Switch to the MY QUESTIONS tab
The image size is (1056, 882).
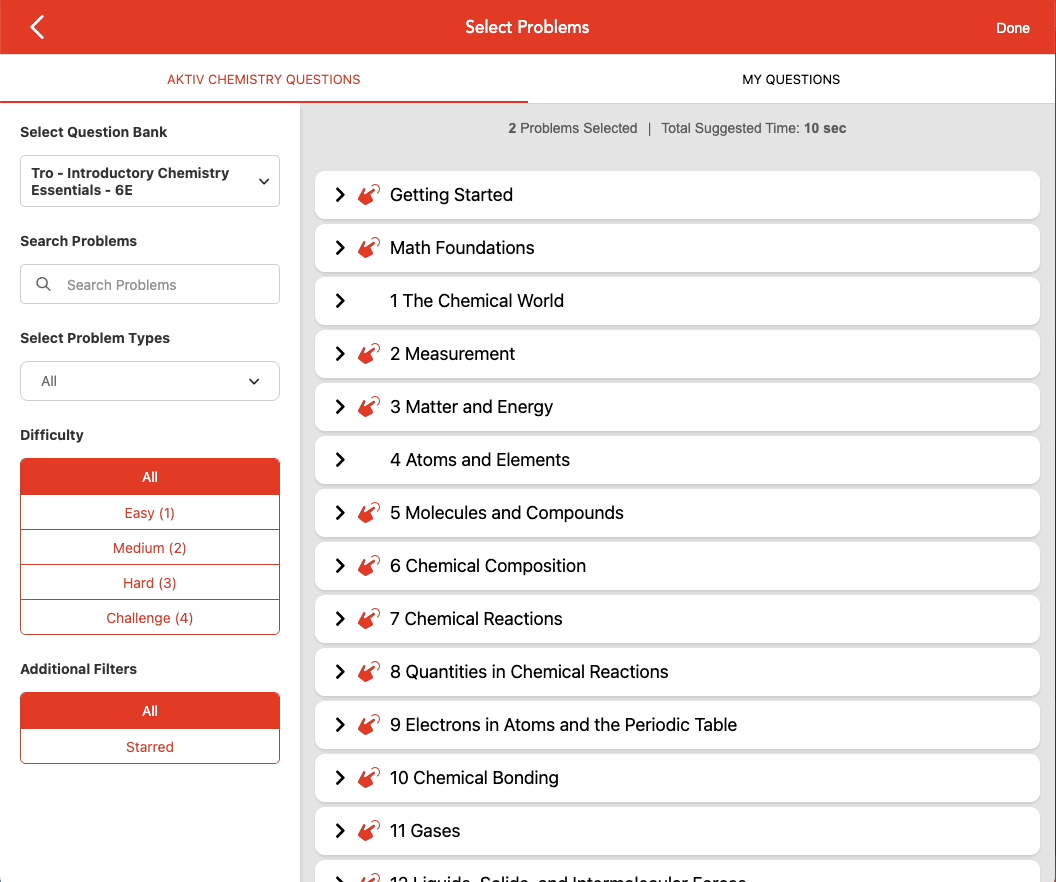click(791, 78)
